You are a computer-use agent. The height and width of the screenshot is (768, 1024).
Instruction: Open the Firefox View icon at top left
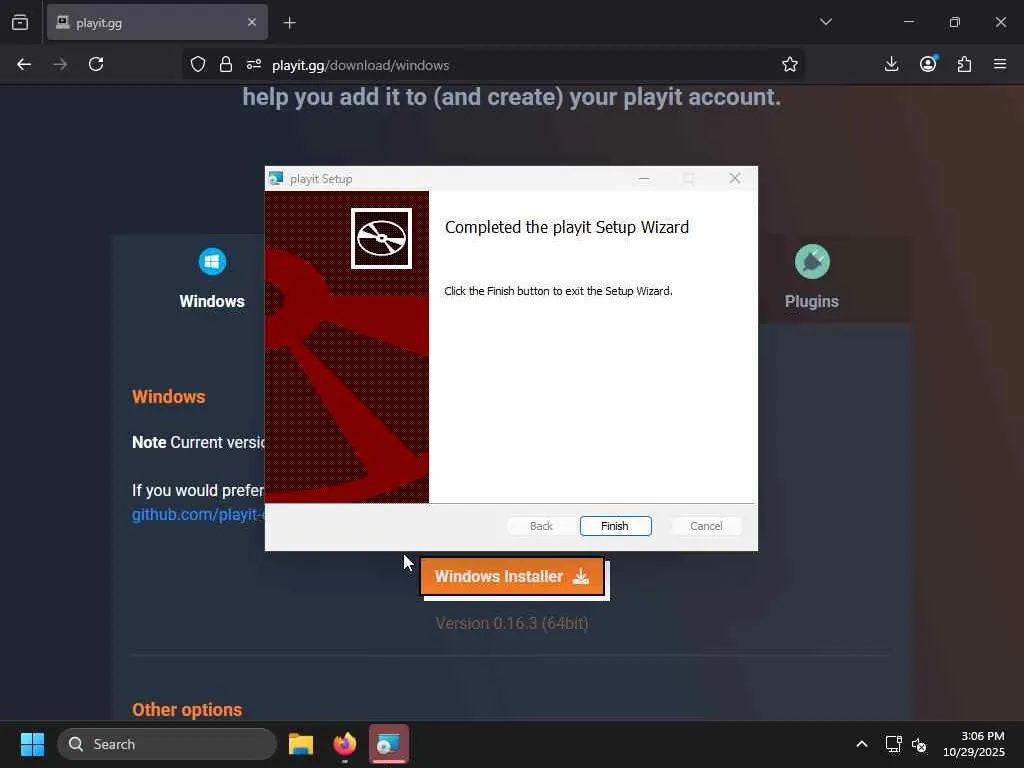tap(20, 23)
